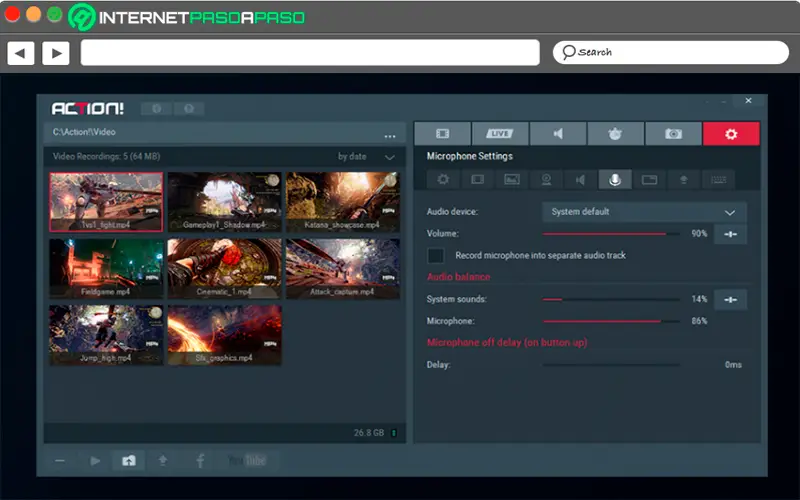Viewport: 800px width, 500px height.
Task: Open the screenshot camera tab
Action: pos(673,134)
